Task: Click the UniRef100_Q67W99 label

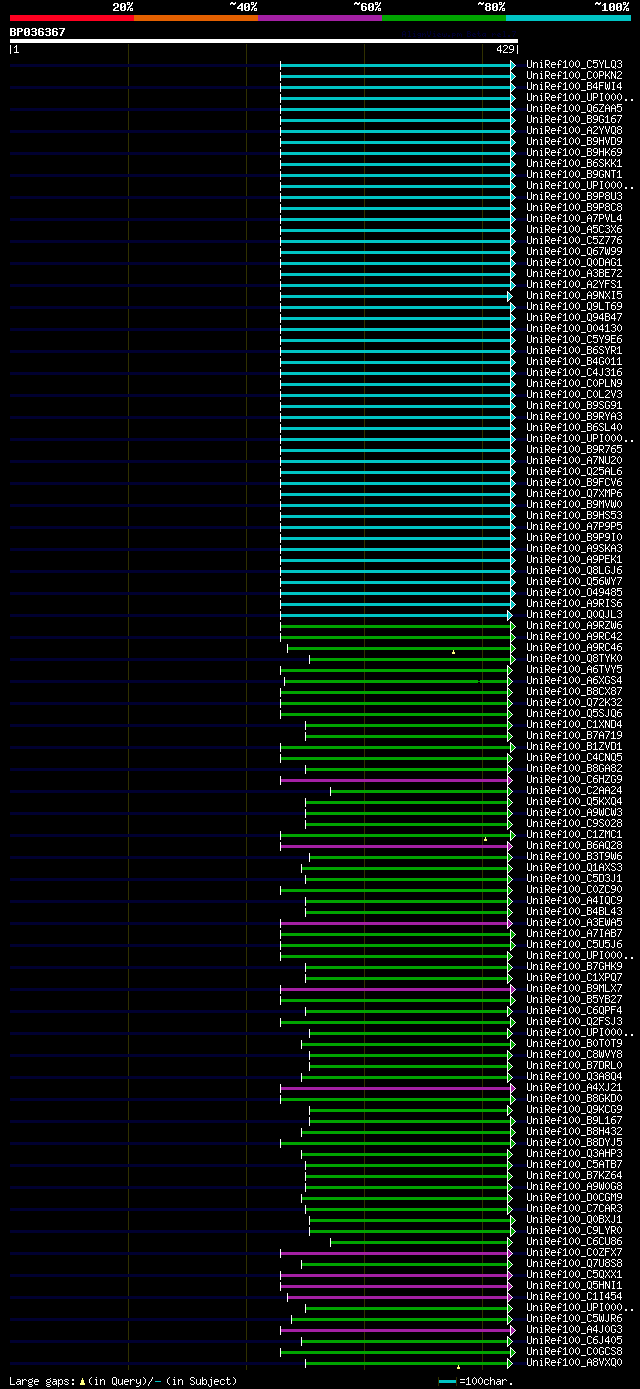Action: coord(574,252)
